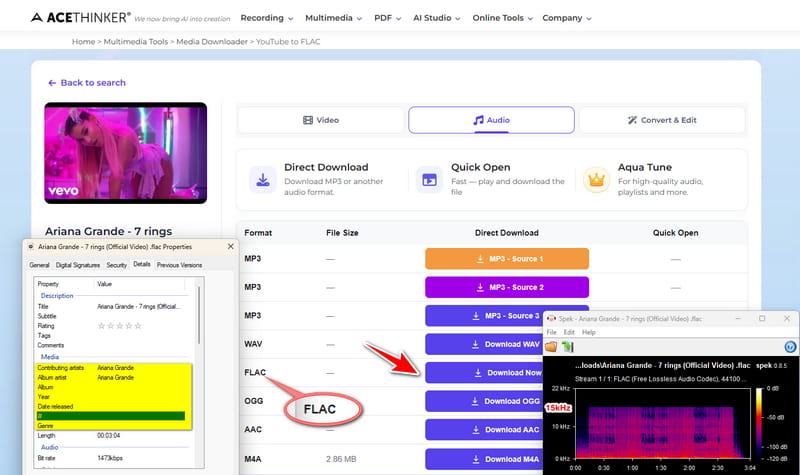The image size is (800, 475).
Task: Open the Edit menu in Spek
Action: [569, 332]
